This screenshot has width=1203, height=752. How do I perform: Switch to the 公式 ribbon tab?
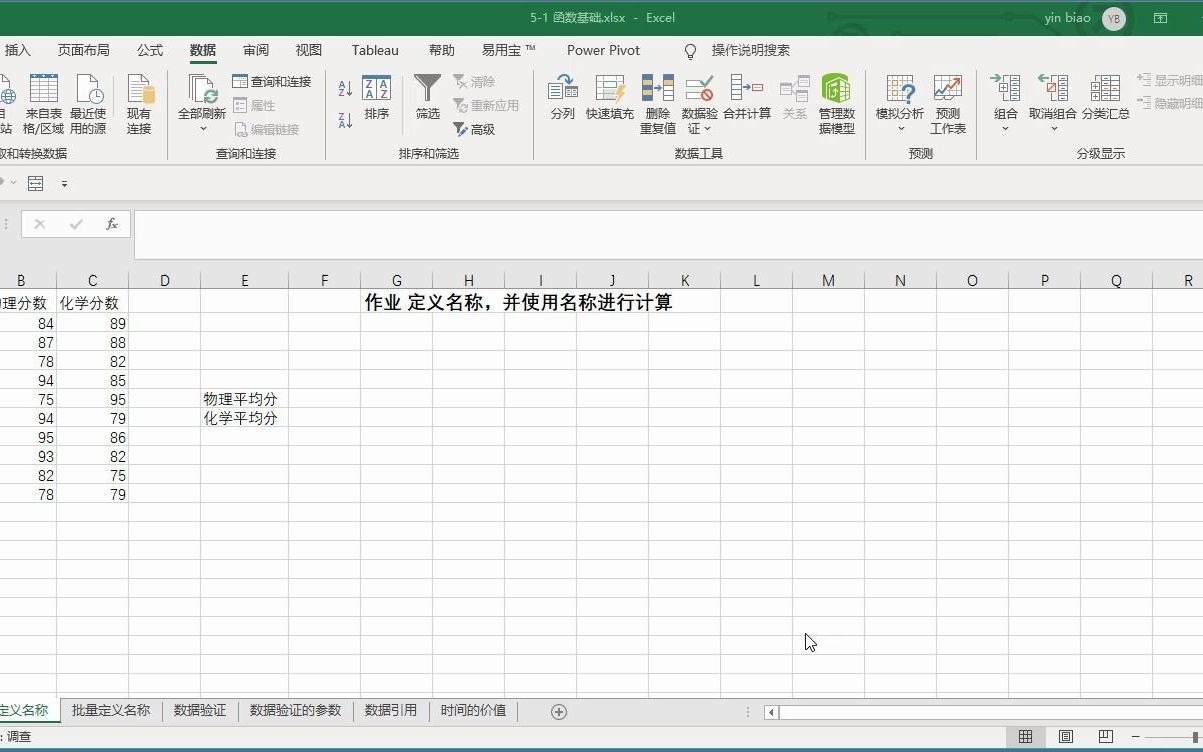tap(149, 50)
